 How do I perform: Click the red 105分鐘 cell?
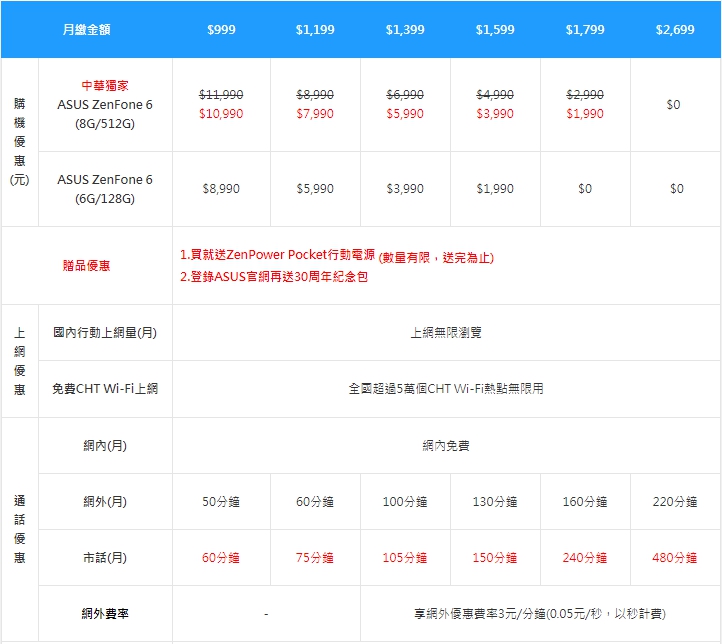coord(405,558)
